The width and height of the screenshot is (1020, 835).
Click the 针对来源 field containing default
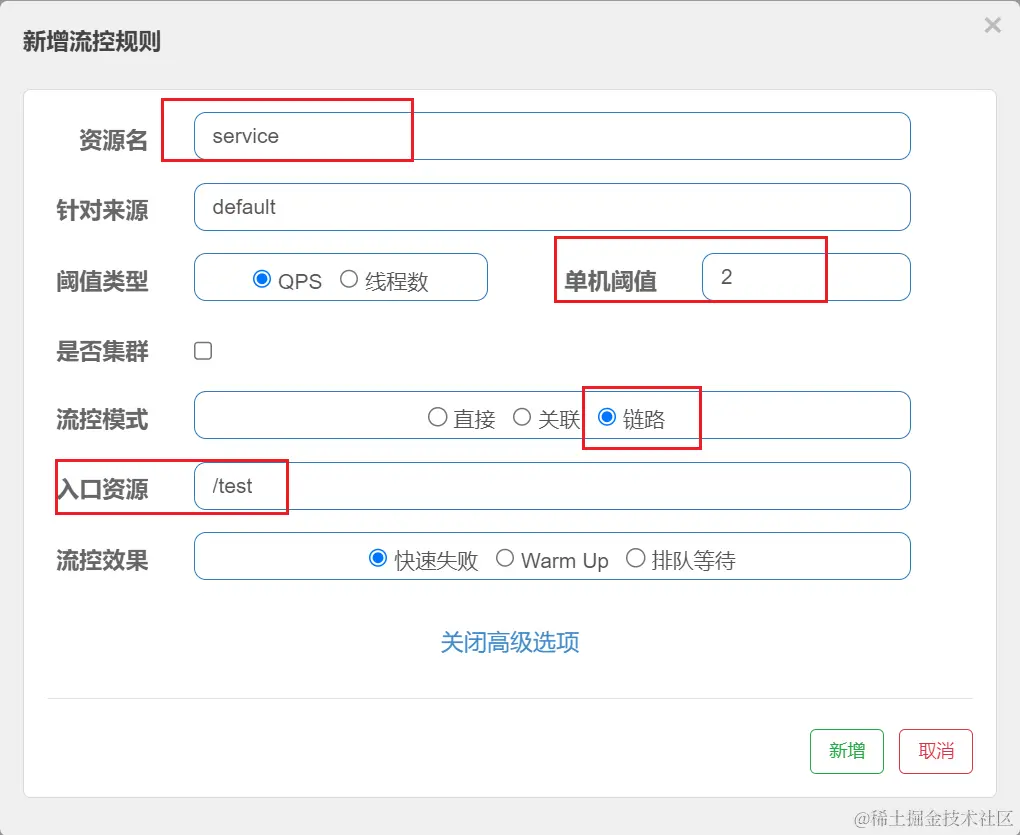click(551, 207)
